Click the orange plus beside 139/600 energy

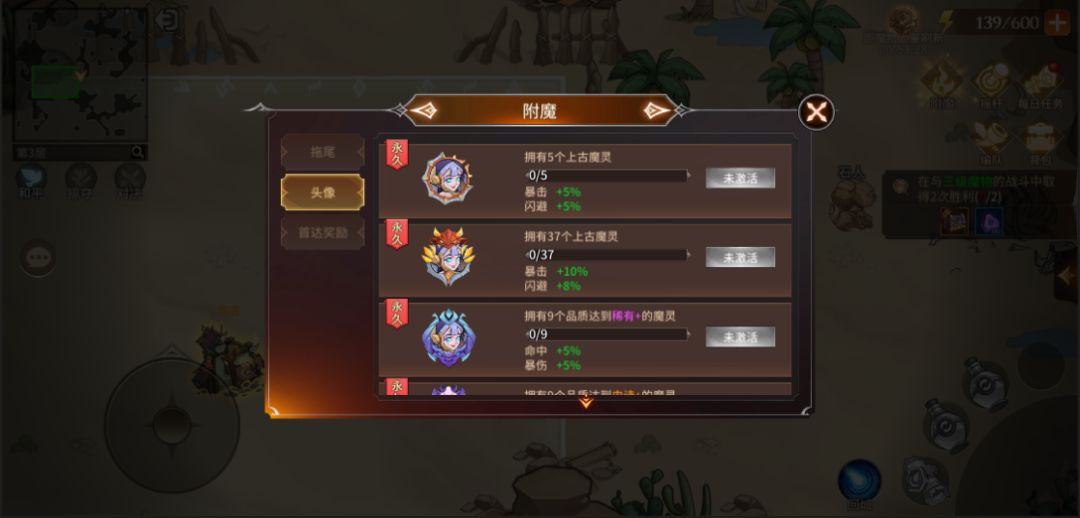coord(1056,23)
